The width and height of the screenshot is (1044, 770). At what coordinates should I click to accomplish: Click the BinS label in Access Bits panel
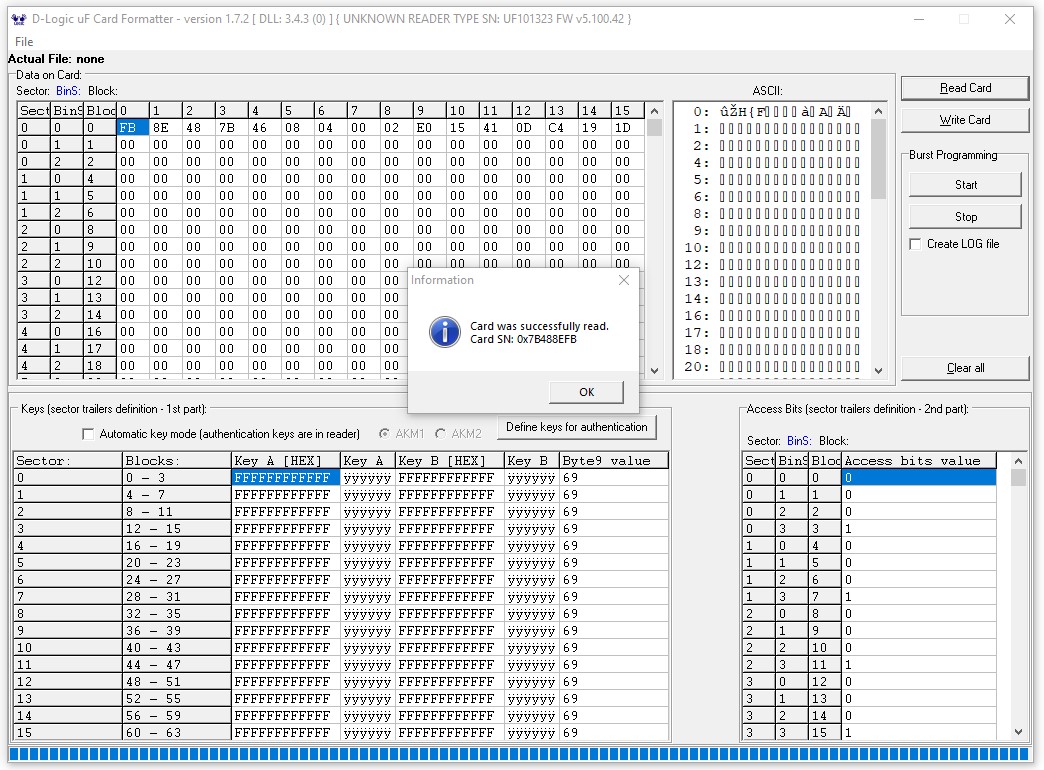point(799,441)
